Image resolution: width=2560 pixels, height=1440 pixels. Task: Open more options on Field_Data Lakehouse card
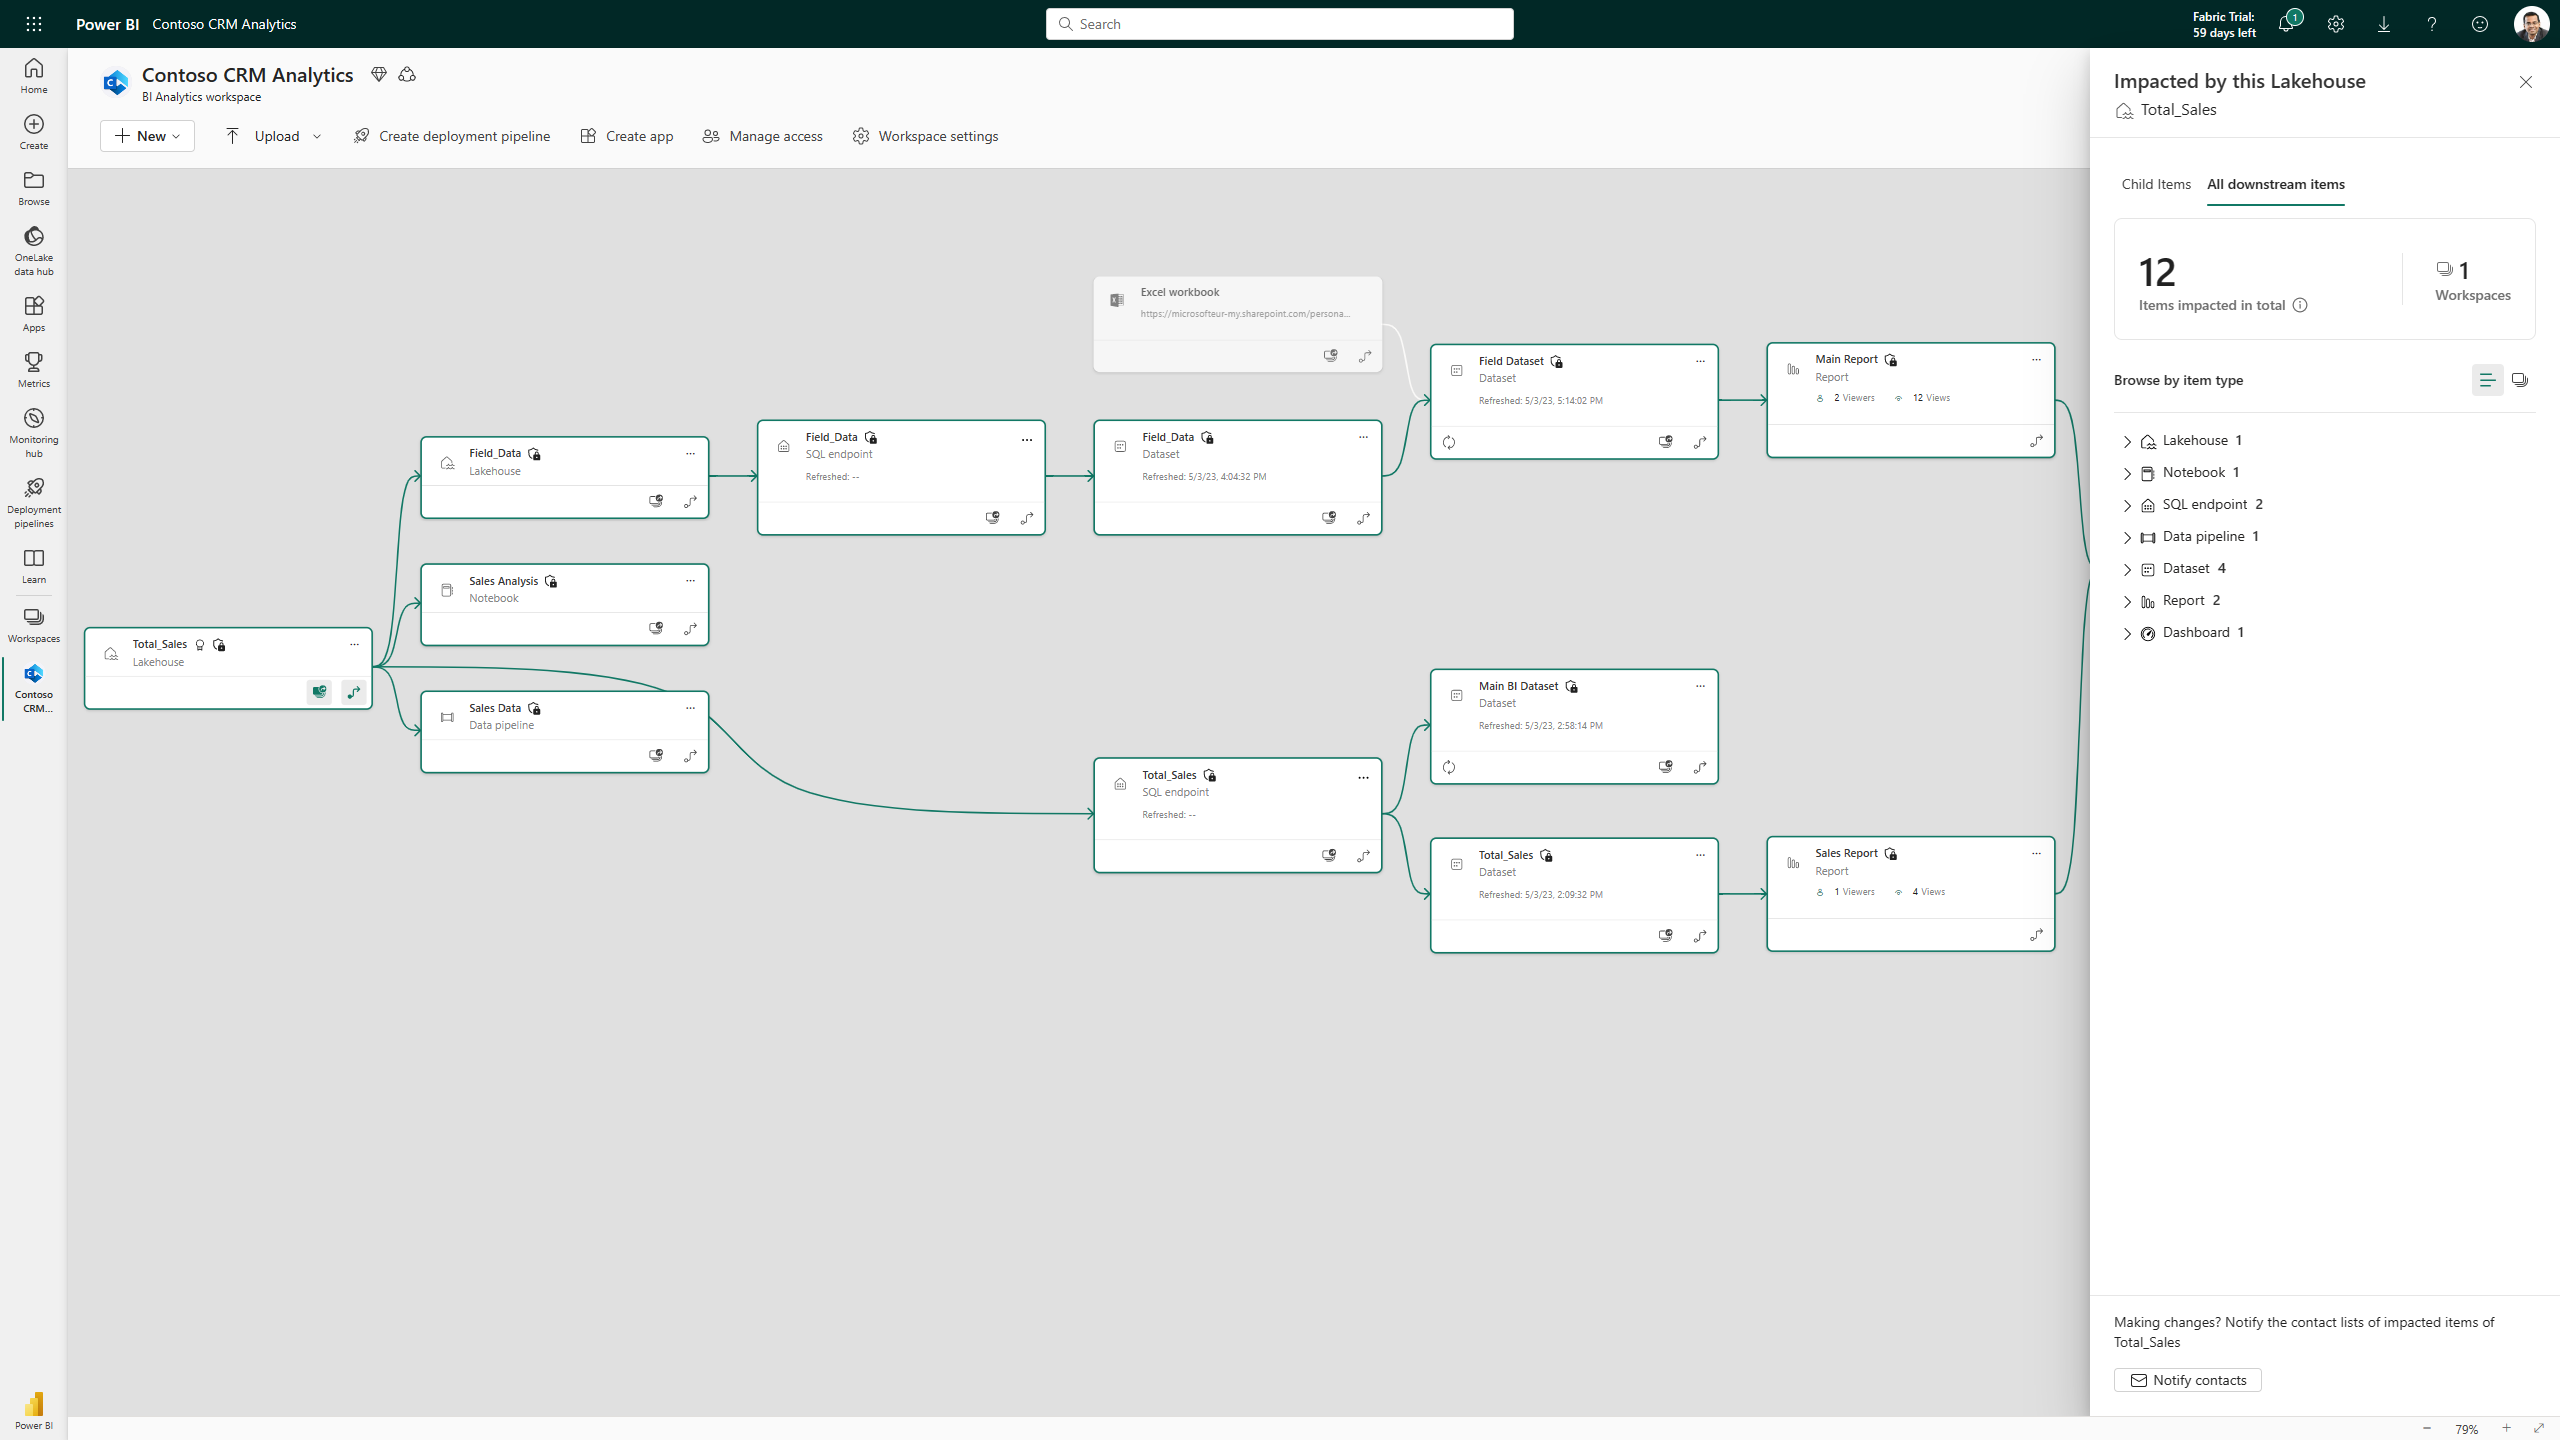click(x=690, y=453)
